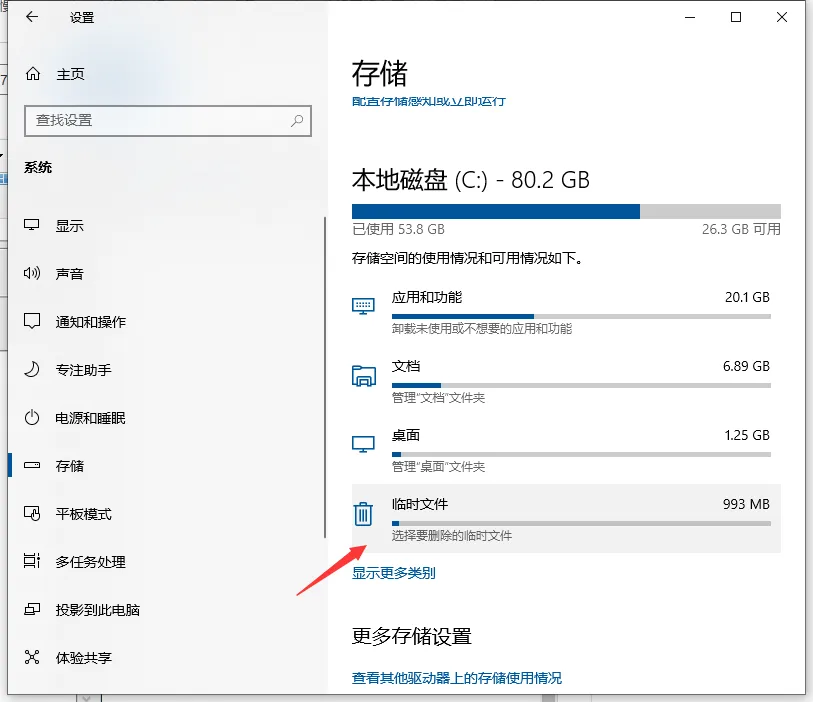This screenshot has height=702, width=813.
Task: Click the Focus assist (专注助手) moon icon
Action: (x=32, y=370)
